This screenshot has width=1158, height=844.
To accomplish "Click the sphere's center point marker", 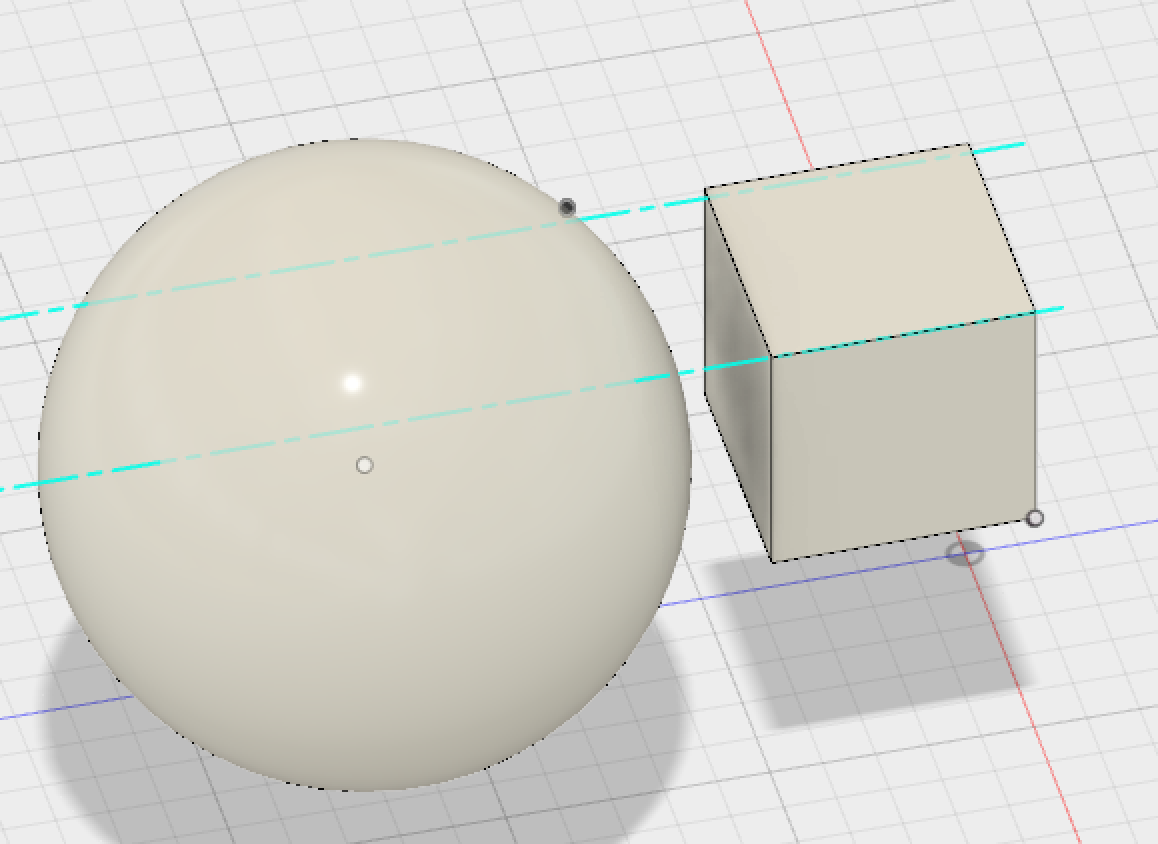I will tap(364, 464).
